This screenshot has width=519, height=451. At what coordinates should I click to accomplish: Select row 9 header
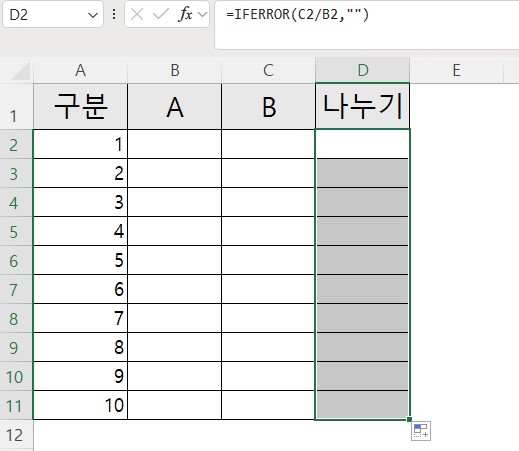[x=16, y=347]
